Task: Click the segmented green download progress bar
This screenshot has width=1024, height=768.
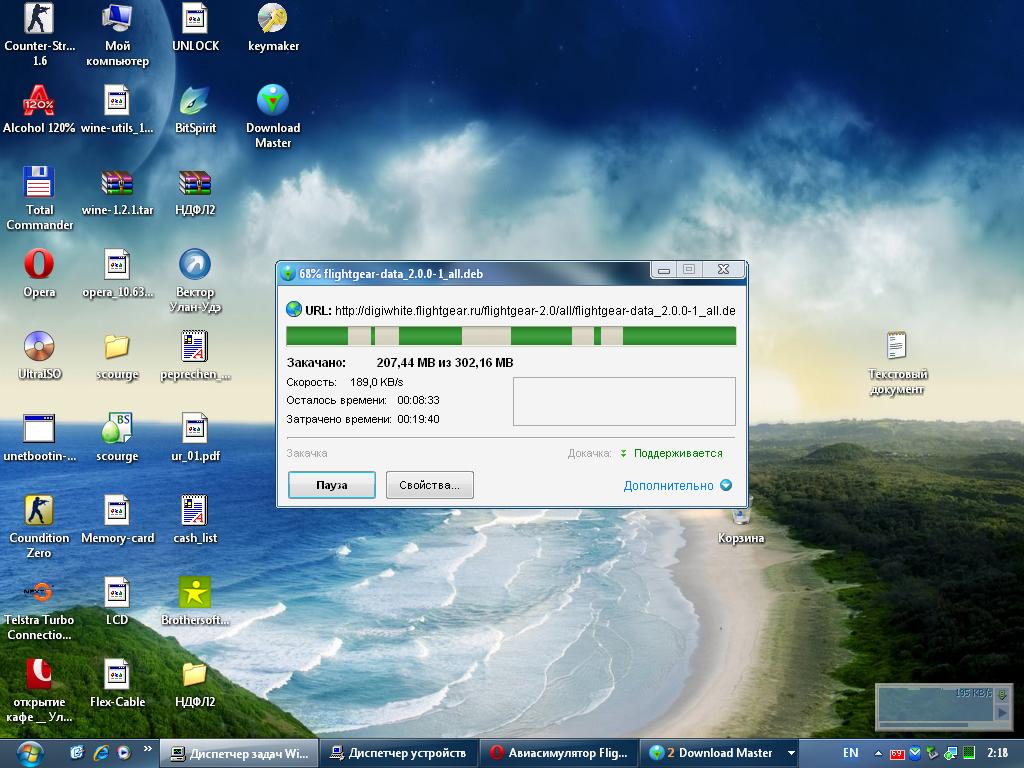Action: tap(510, 336)
